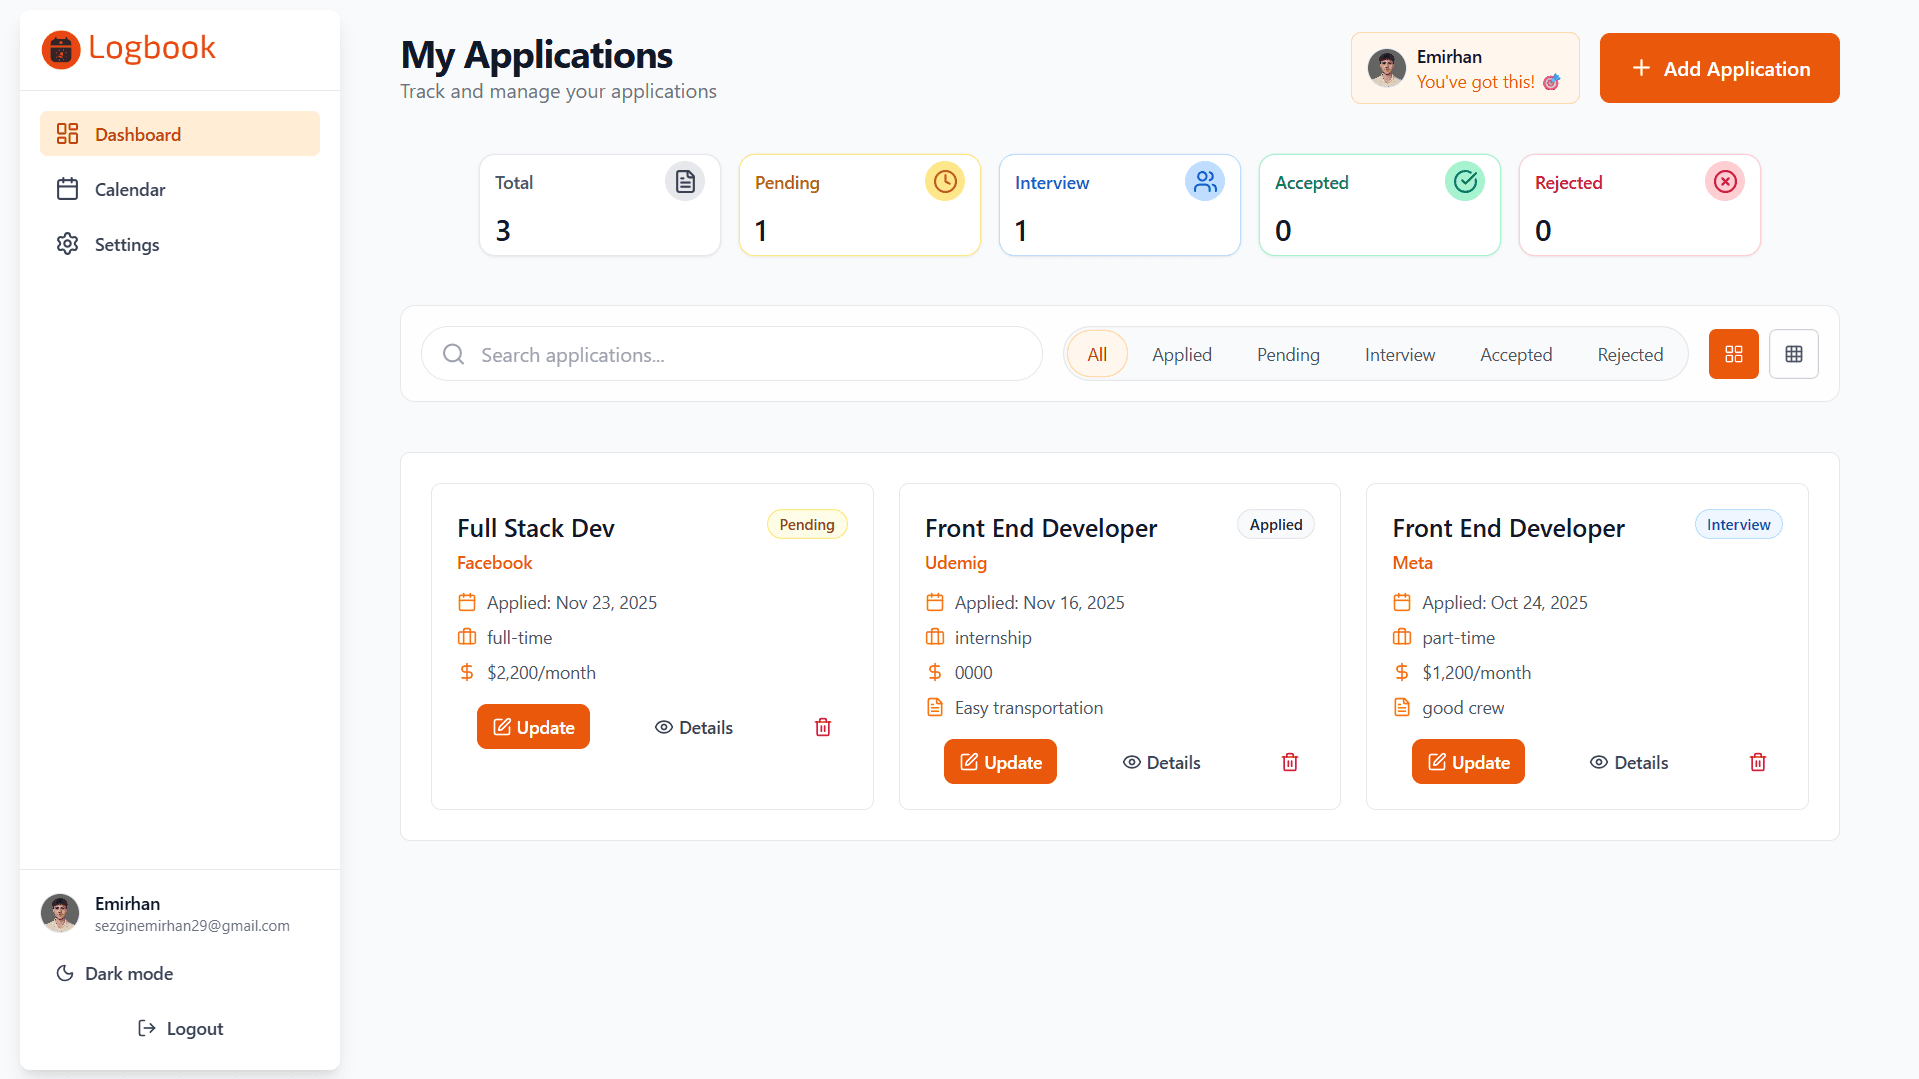Update the Meta application
The height and width of the screenshot is (1079, 1919).
[1468, 762]
